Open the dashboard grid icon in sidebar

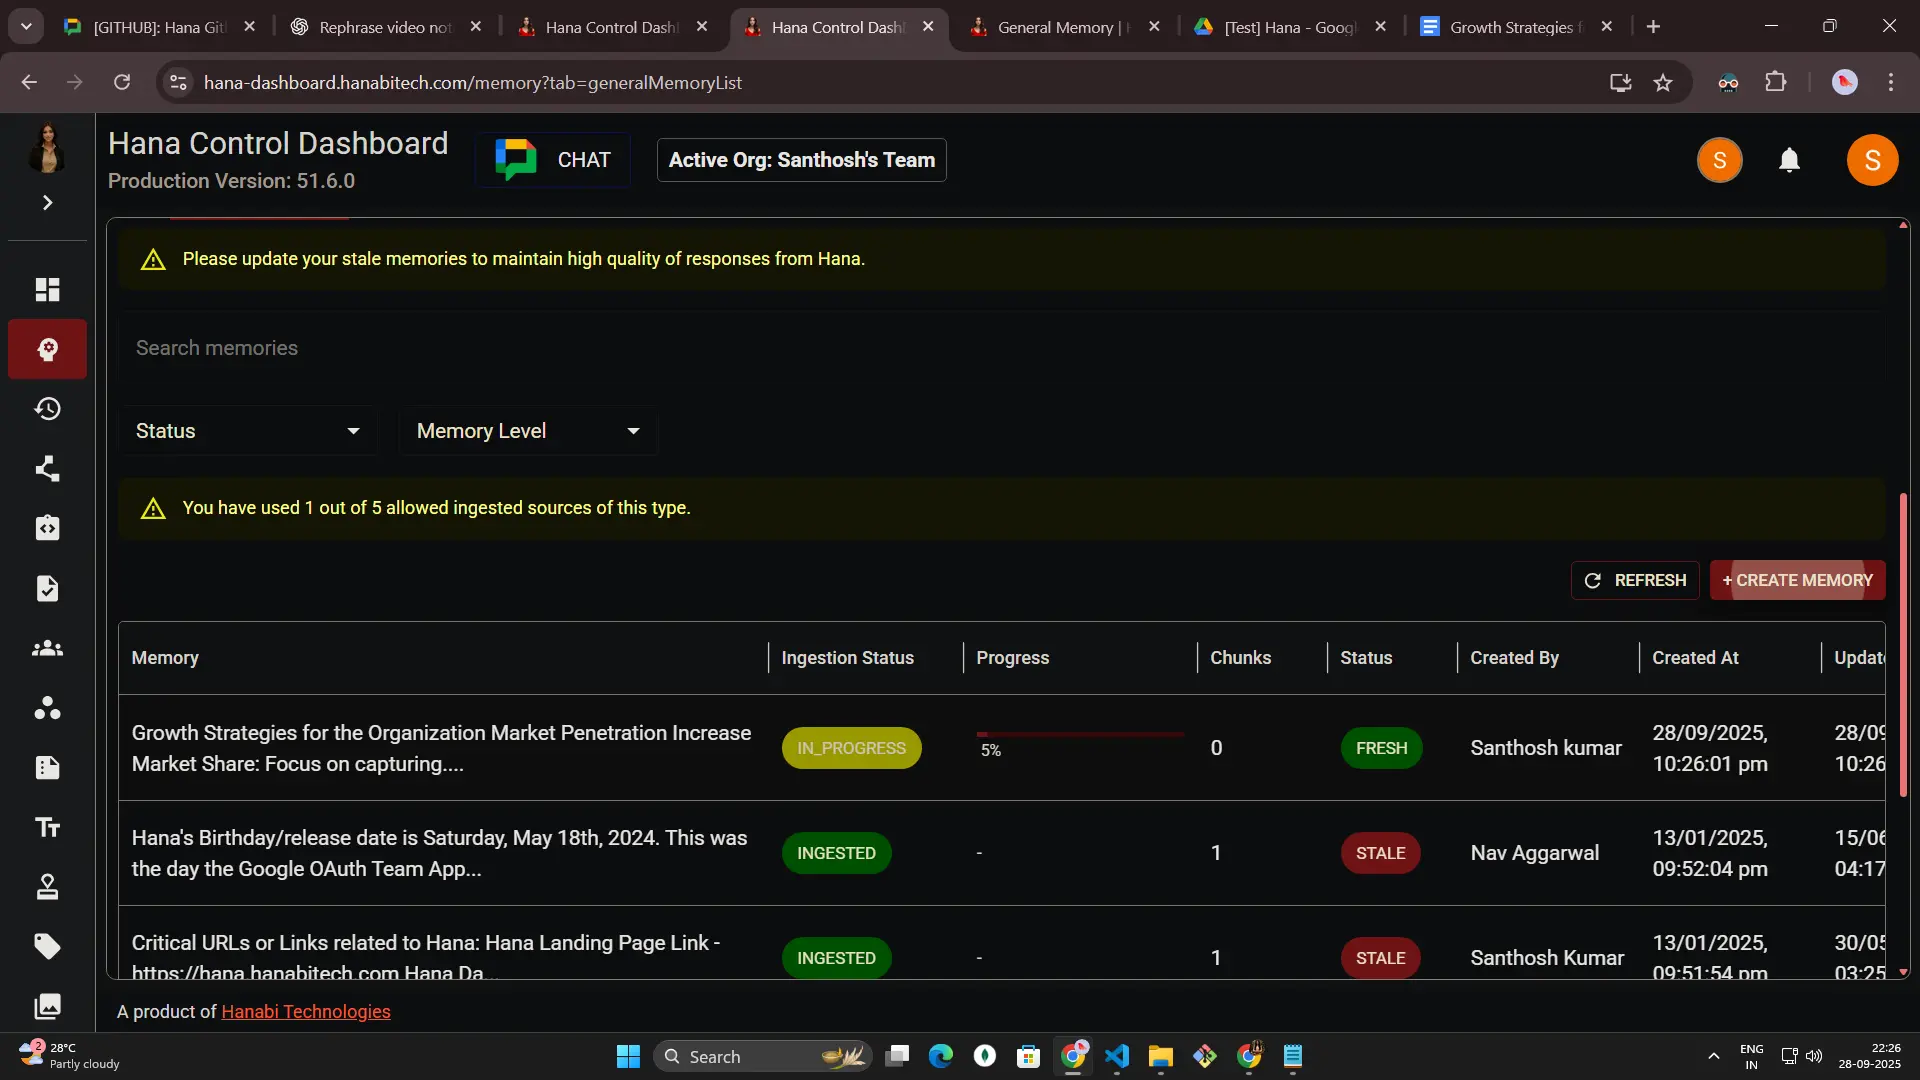point(47,290)
